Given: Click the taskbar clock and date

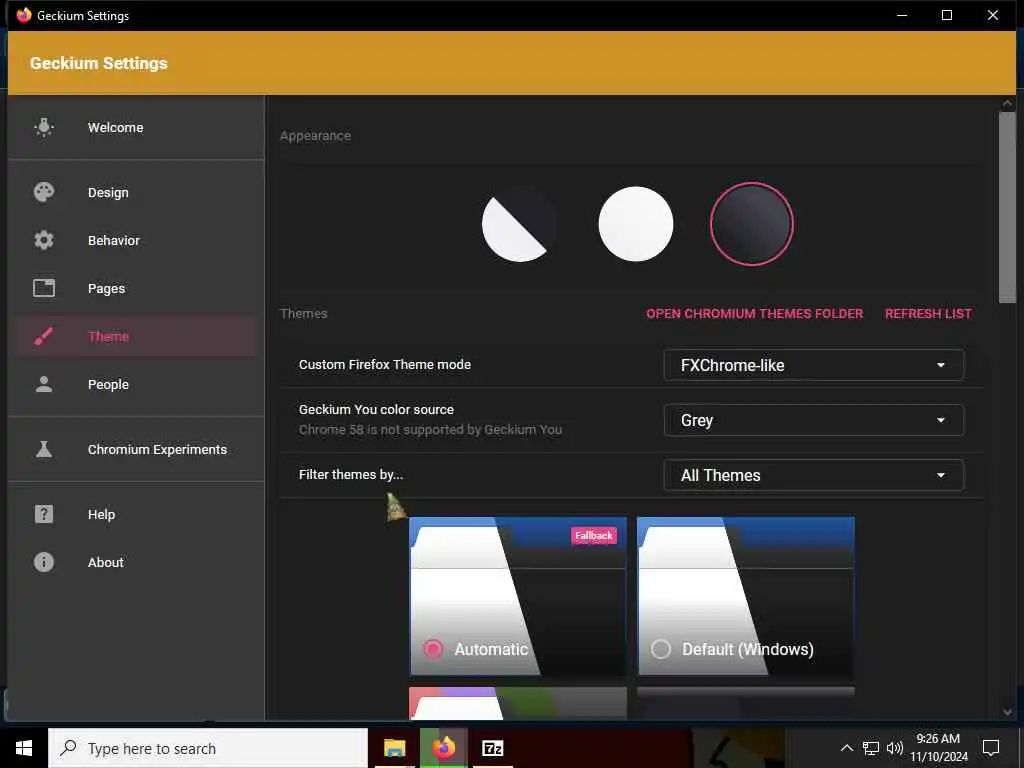Looking at the screenshot, I should pyautogui.click(x=938, y=748).
